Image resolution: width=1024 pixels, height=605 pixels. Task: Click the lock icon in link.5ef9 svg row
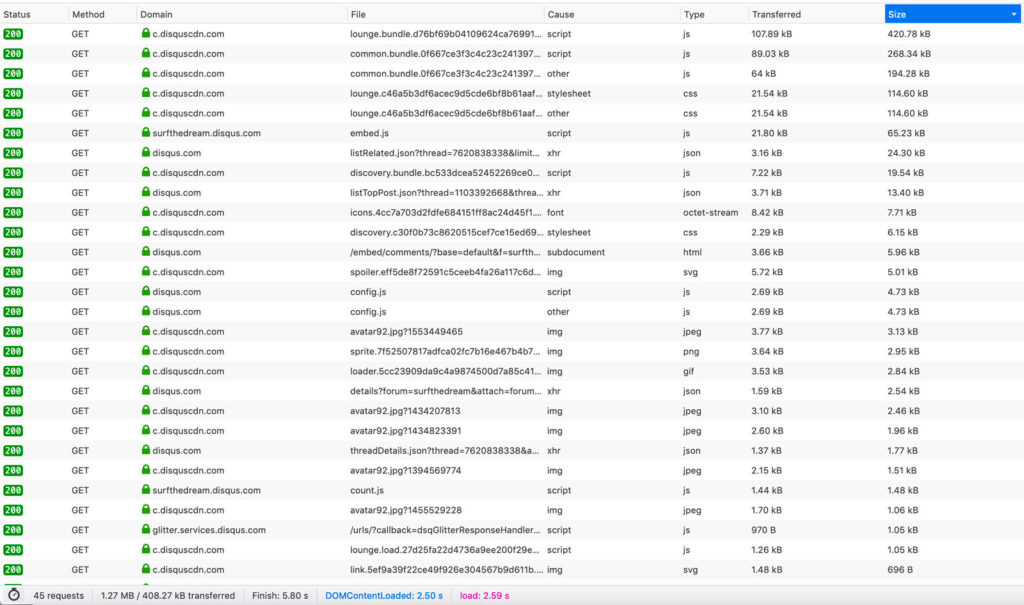[x=146, y=569]
